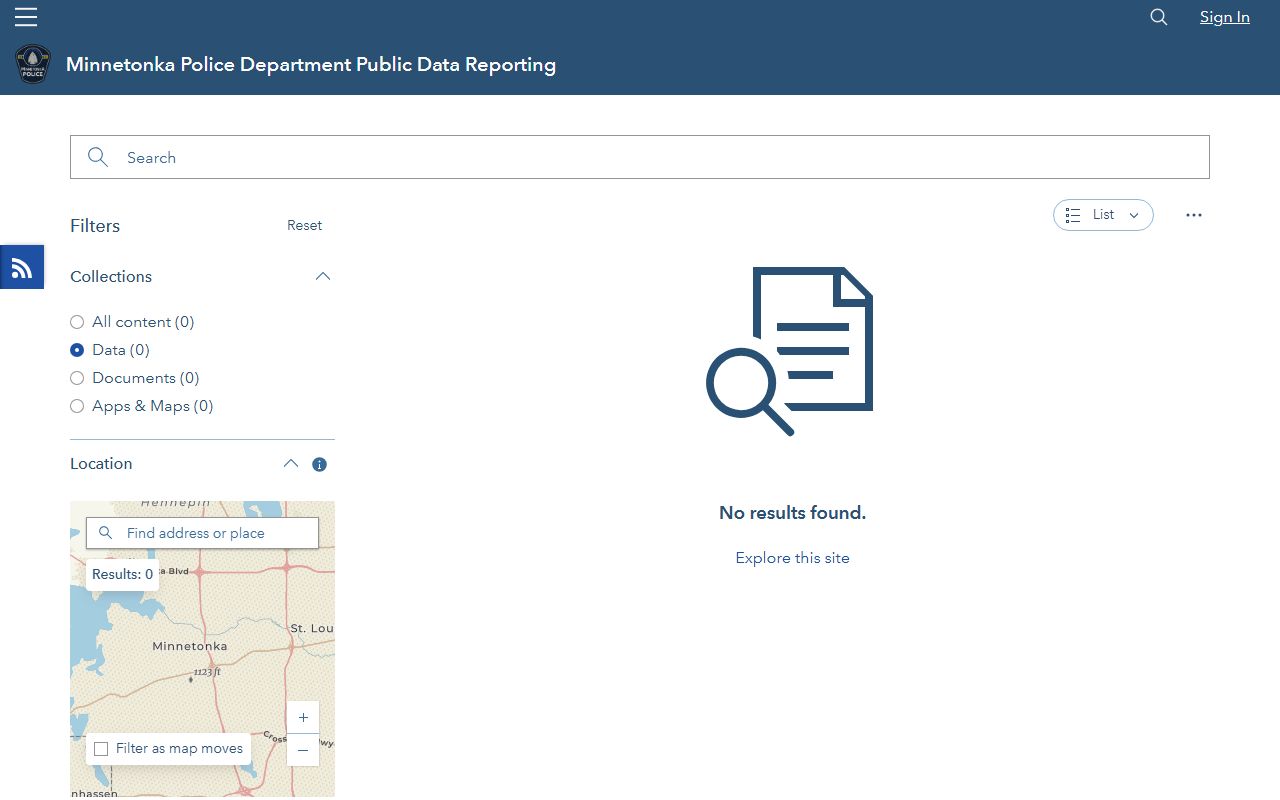Zoom out on the location map
The height and width of the screenshot is (800, 1280).
[x=303, y=750]
